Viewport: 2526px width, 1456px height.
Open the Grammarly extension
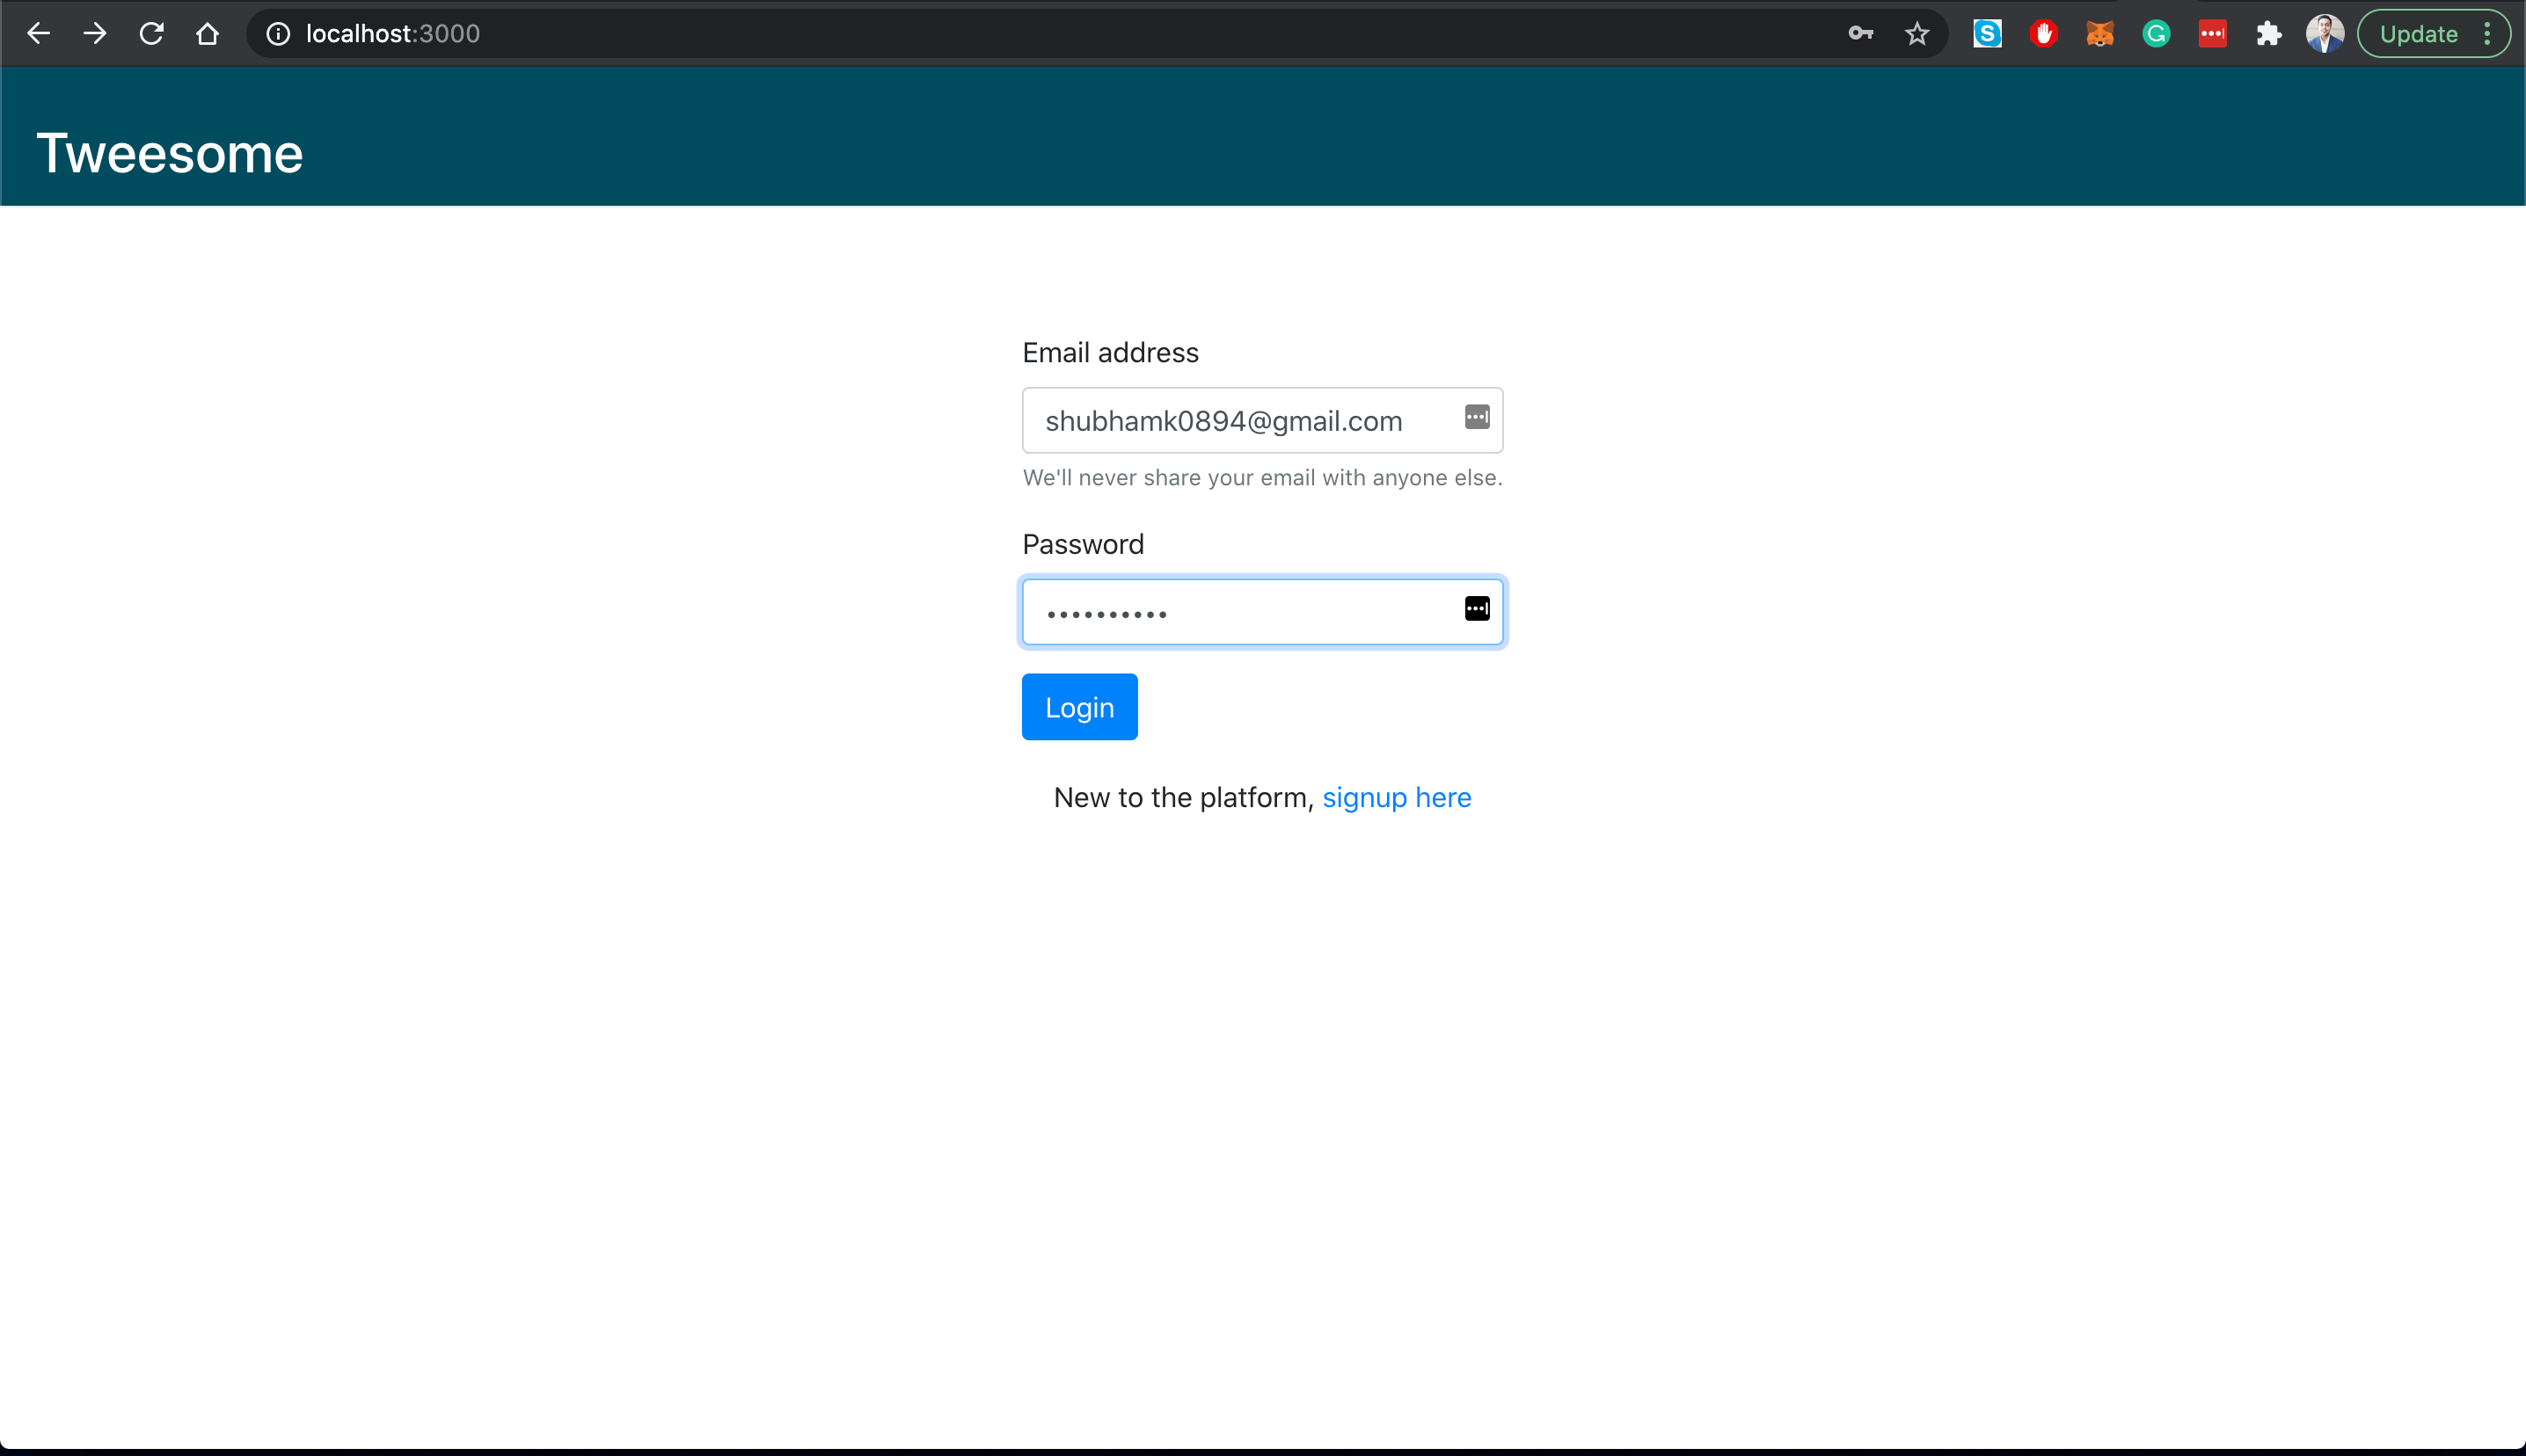[x=2156, y=34]
